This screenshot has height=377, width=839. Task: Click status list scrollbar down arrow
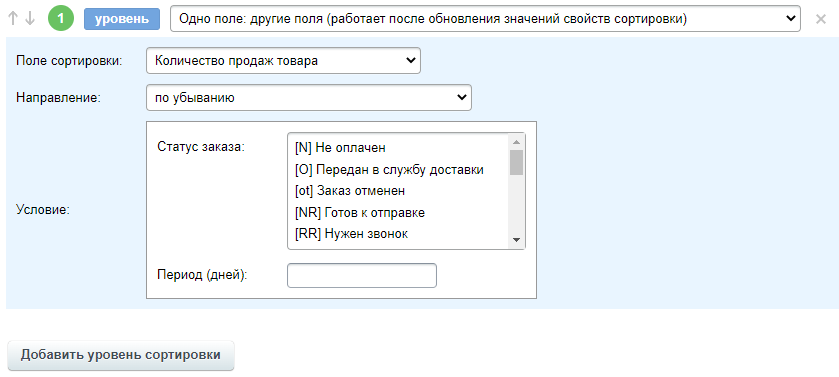click(x=516, y=240)
